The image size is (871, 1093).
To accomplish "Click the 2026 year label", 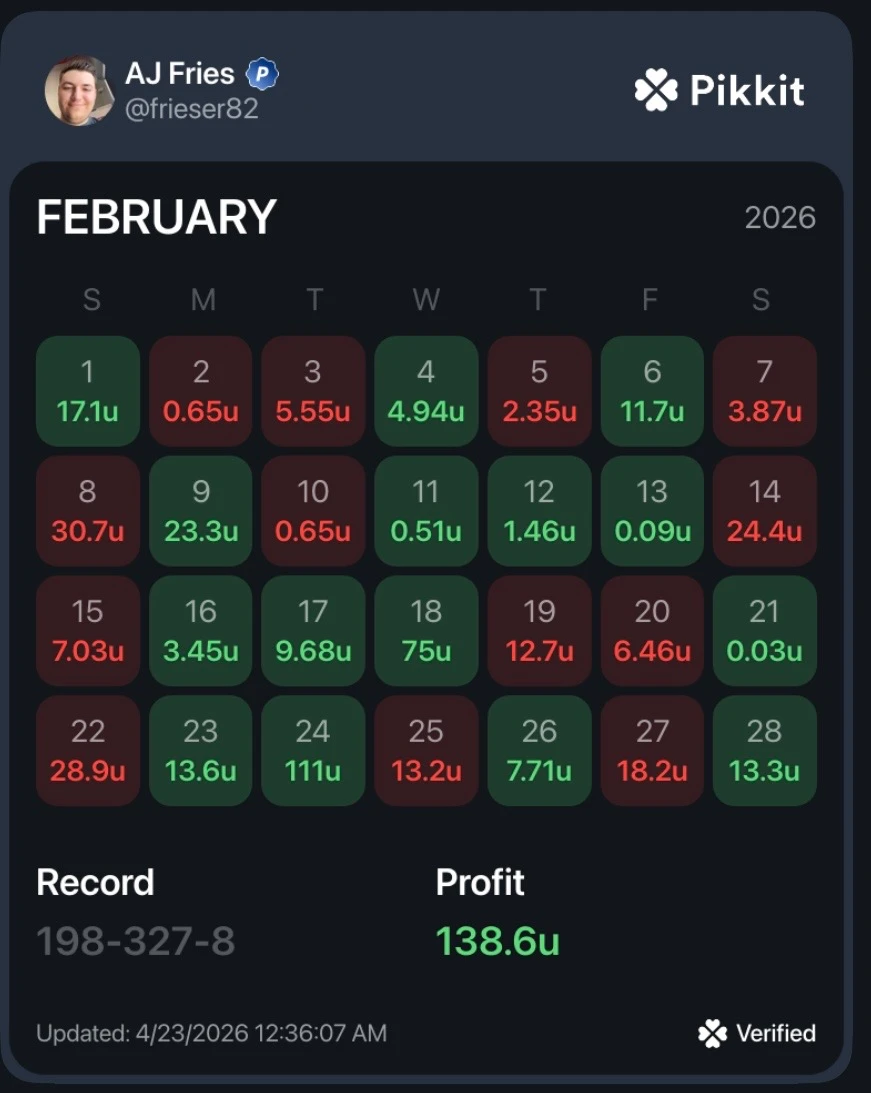I will [780, 217].
